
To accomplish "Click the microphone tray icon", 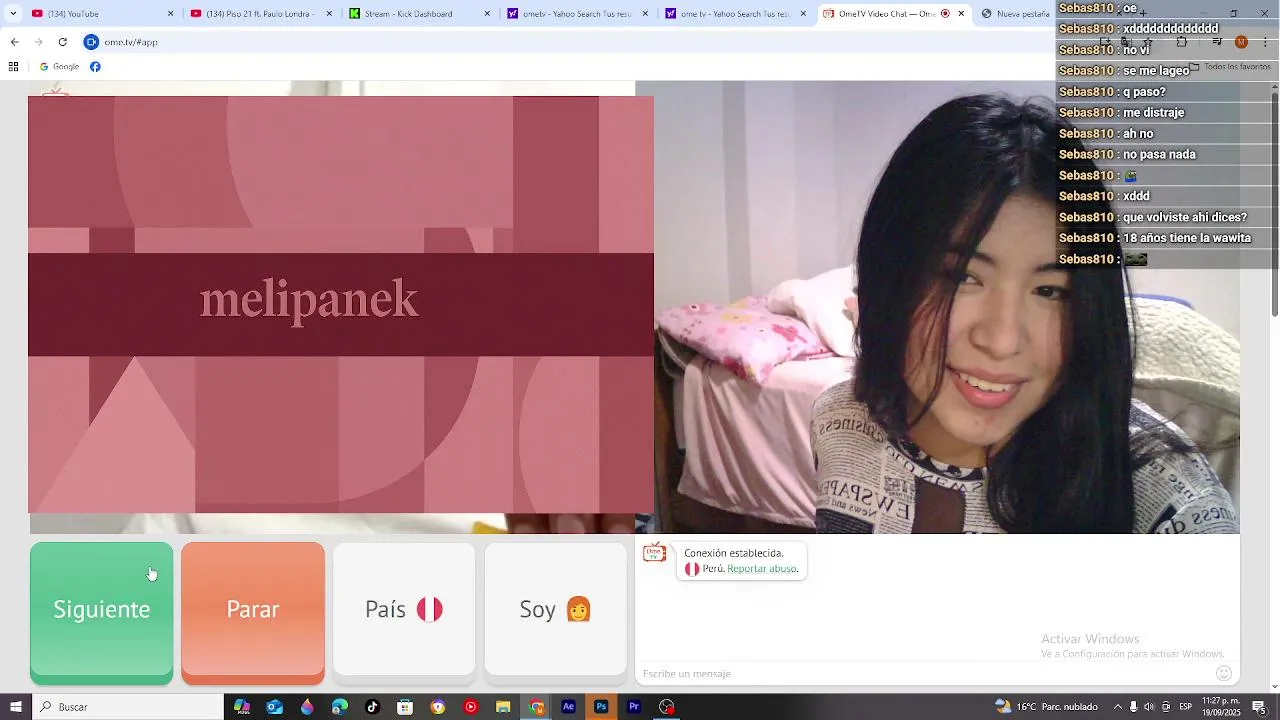I will (1133, 707).
